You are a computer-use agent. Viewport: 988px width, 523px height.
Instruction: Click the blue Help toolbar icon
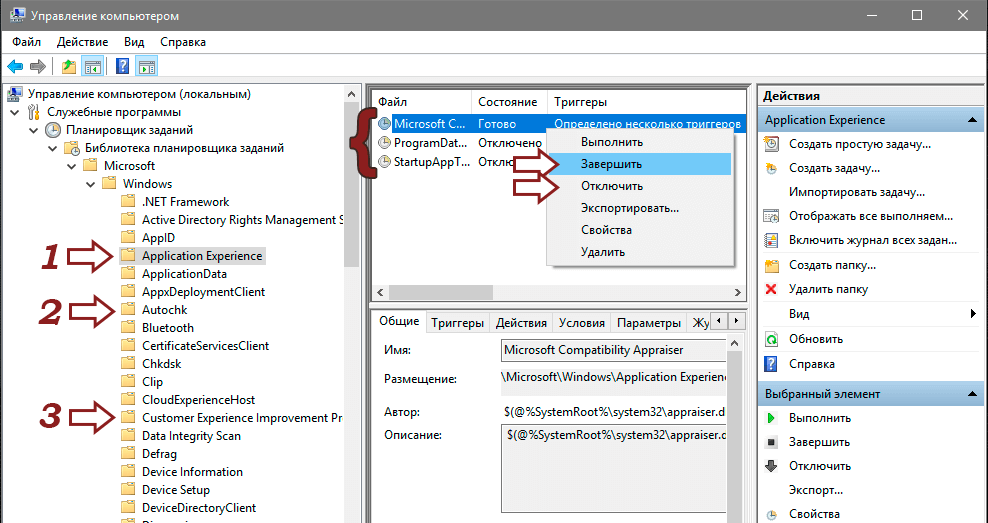[122, 67]
